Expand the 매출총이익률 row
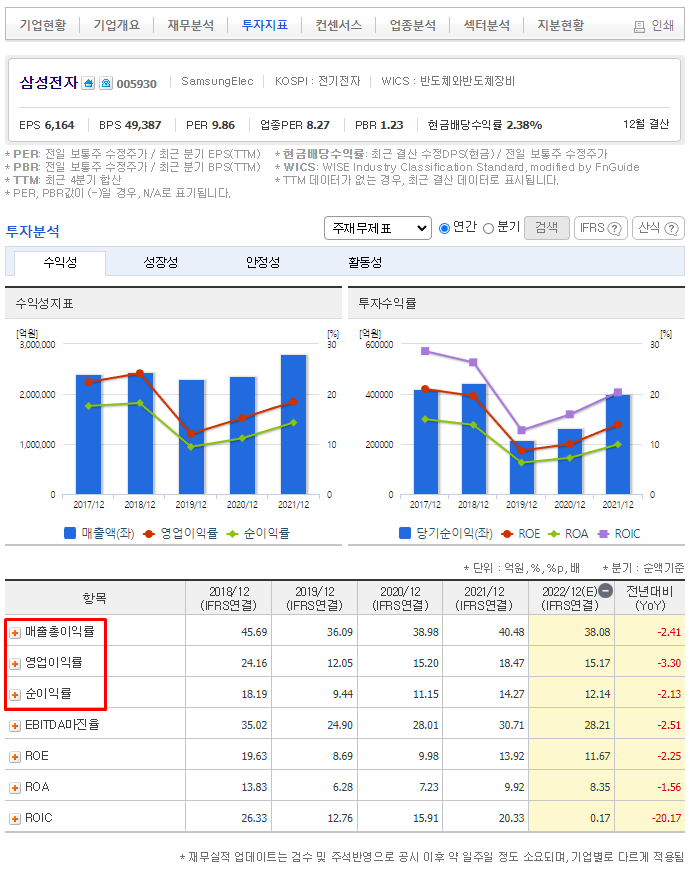This screenshot has width=693, height=874. point(15,633)
